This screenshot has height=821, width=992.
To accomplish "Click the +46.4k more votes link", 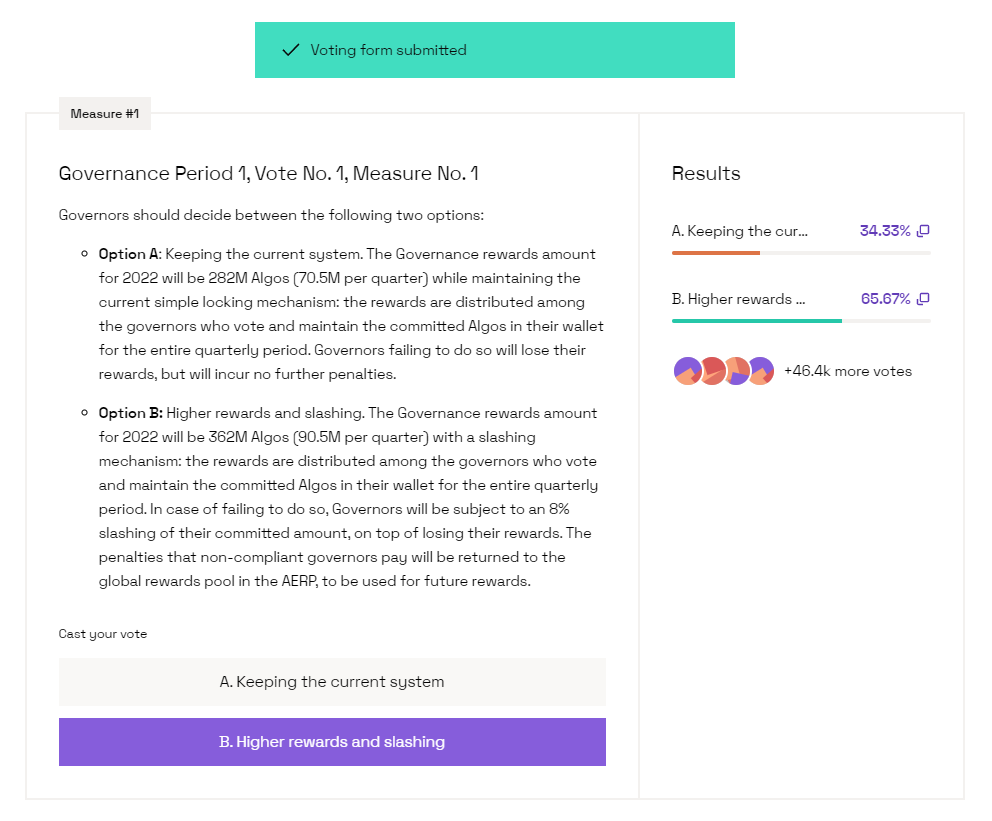I will (x=848, y=371).
